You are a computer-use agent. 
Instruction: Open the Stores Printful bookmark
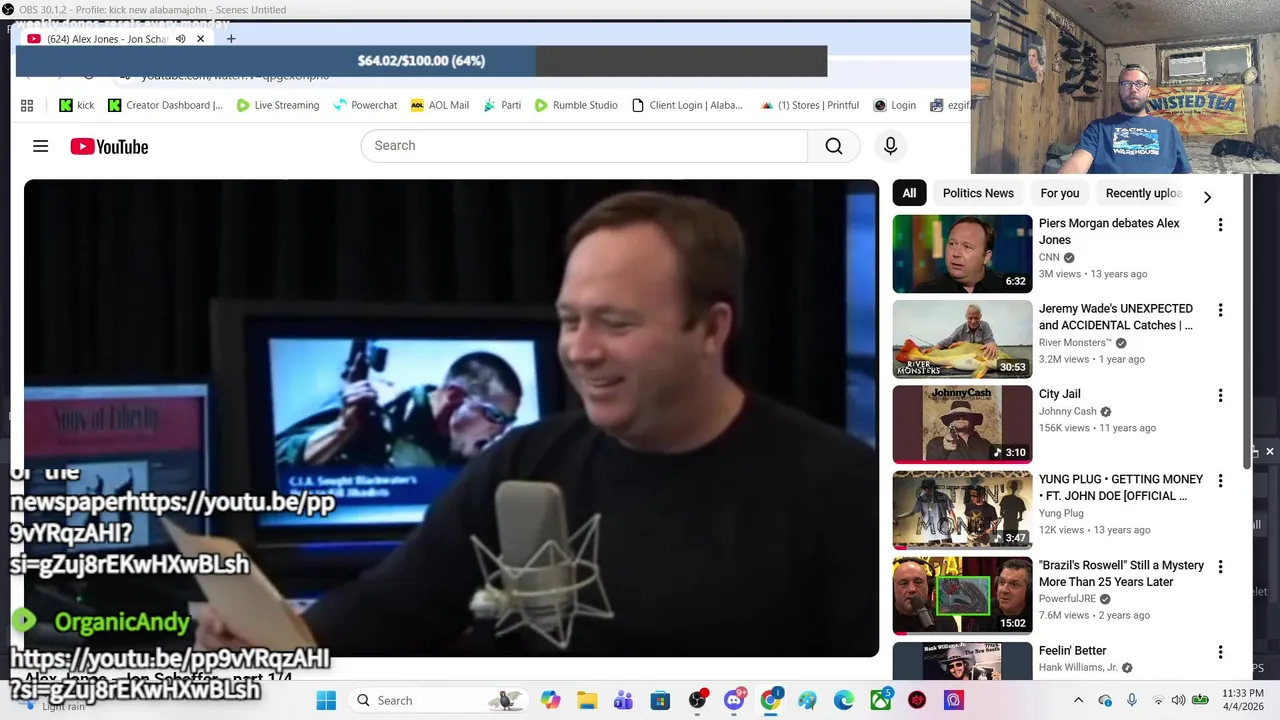coord(810,105)
